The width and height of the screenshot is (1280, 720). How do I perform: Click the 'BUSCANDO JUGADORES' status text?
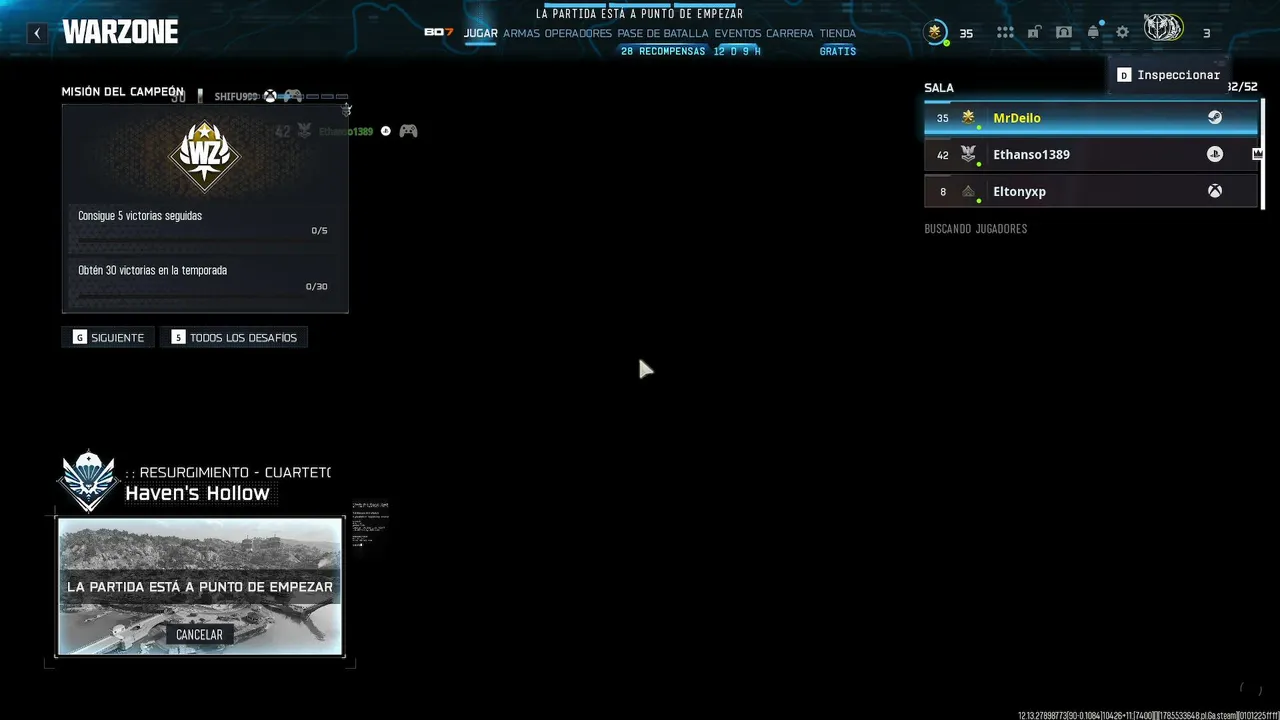pos(976,229)
